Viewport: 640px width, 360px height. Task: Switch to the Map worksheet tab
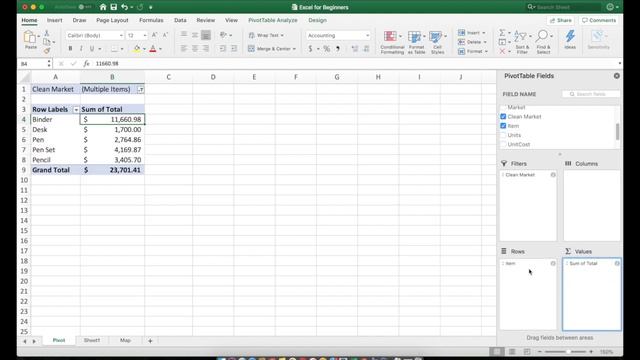pyautogui.click(x=125, y=340)
